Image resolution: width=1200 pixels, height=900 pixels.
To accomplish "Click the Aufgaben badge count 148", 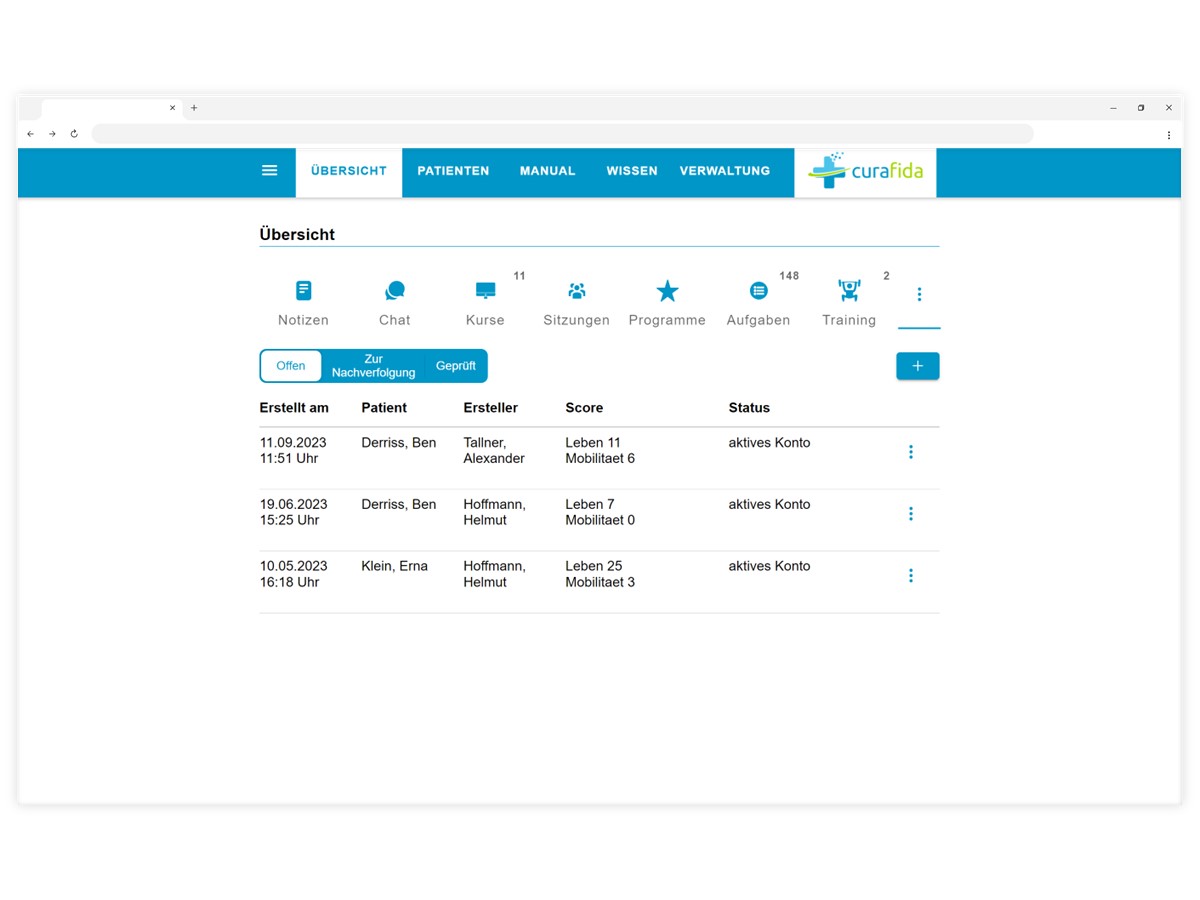I will click(x=789, y=276).
